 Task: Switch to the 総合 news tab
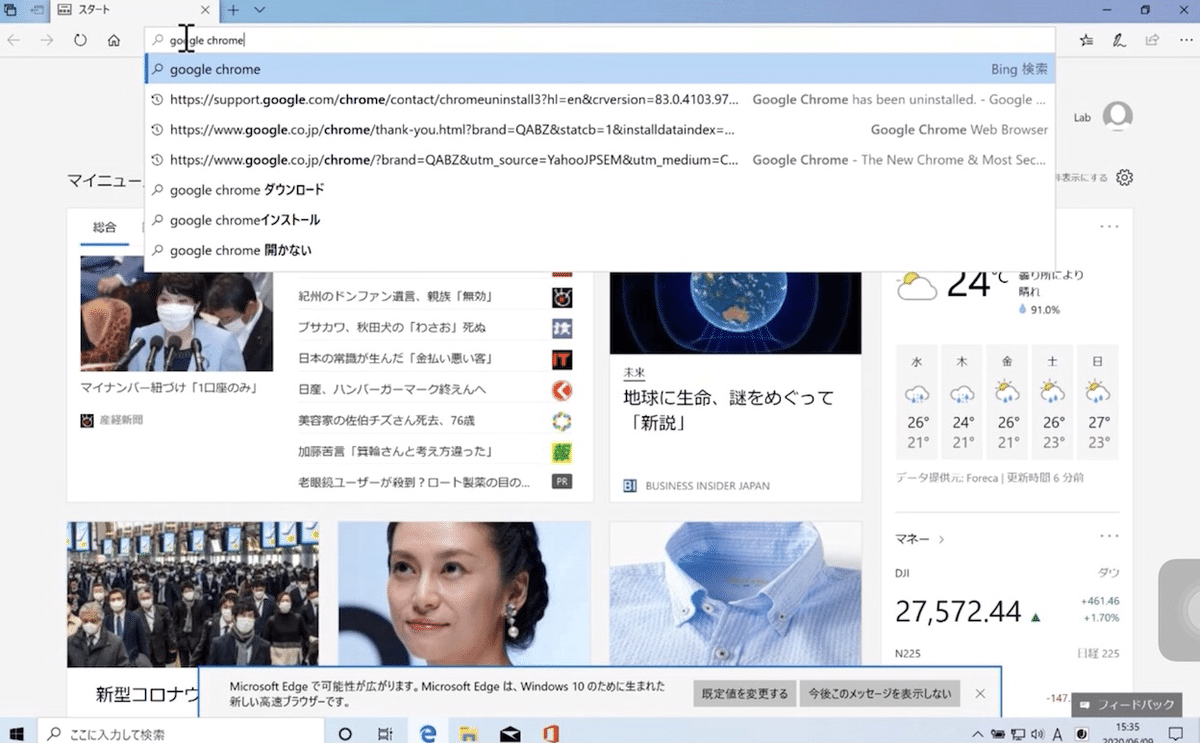pyautogui.click(x=104, y=228)
